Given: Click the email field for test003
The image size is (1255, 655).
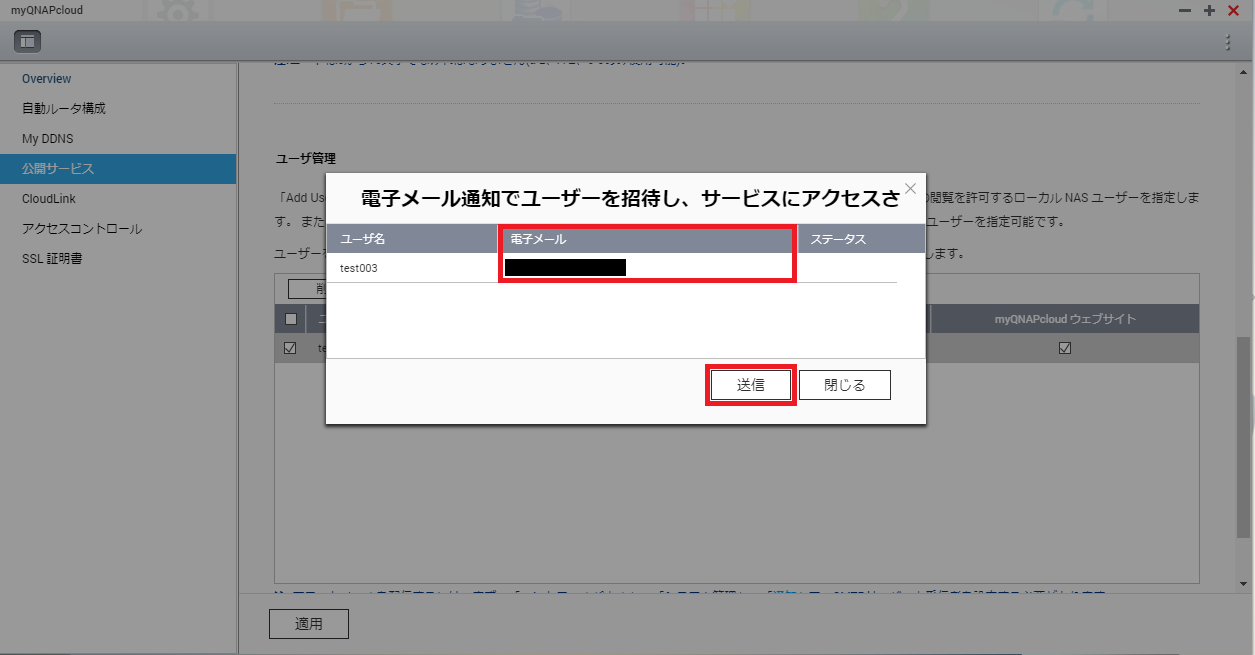Looking at the screenshot, I should [x=648, y=268].
